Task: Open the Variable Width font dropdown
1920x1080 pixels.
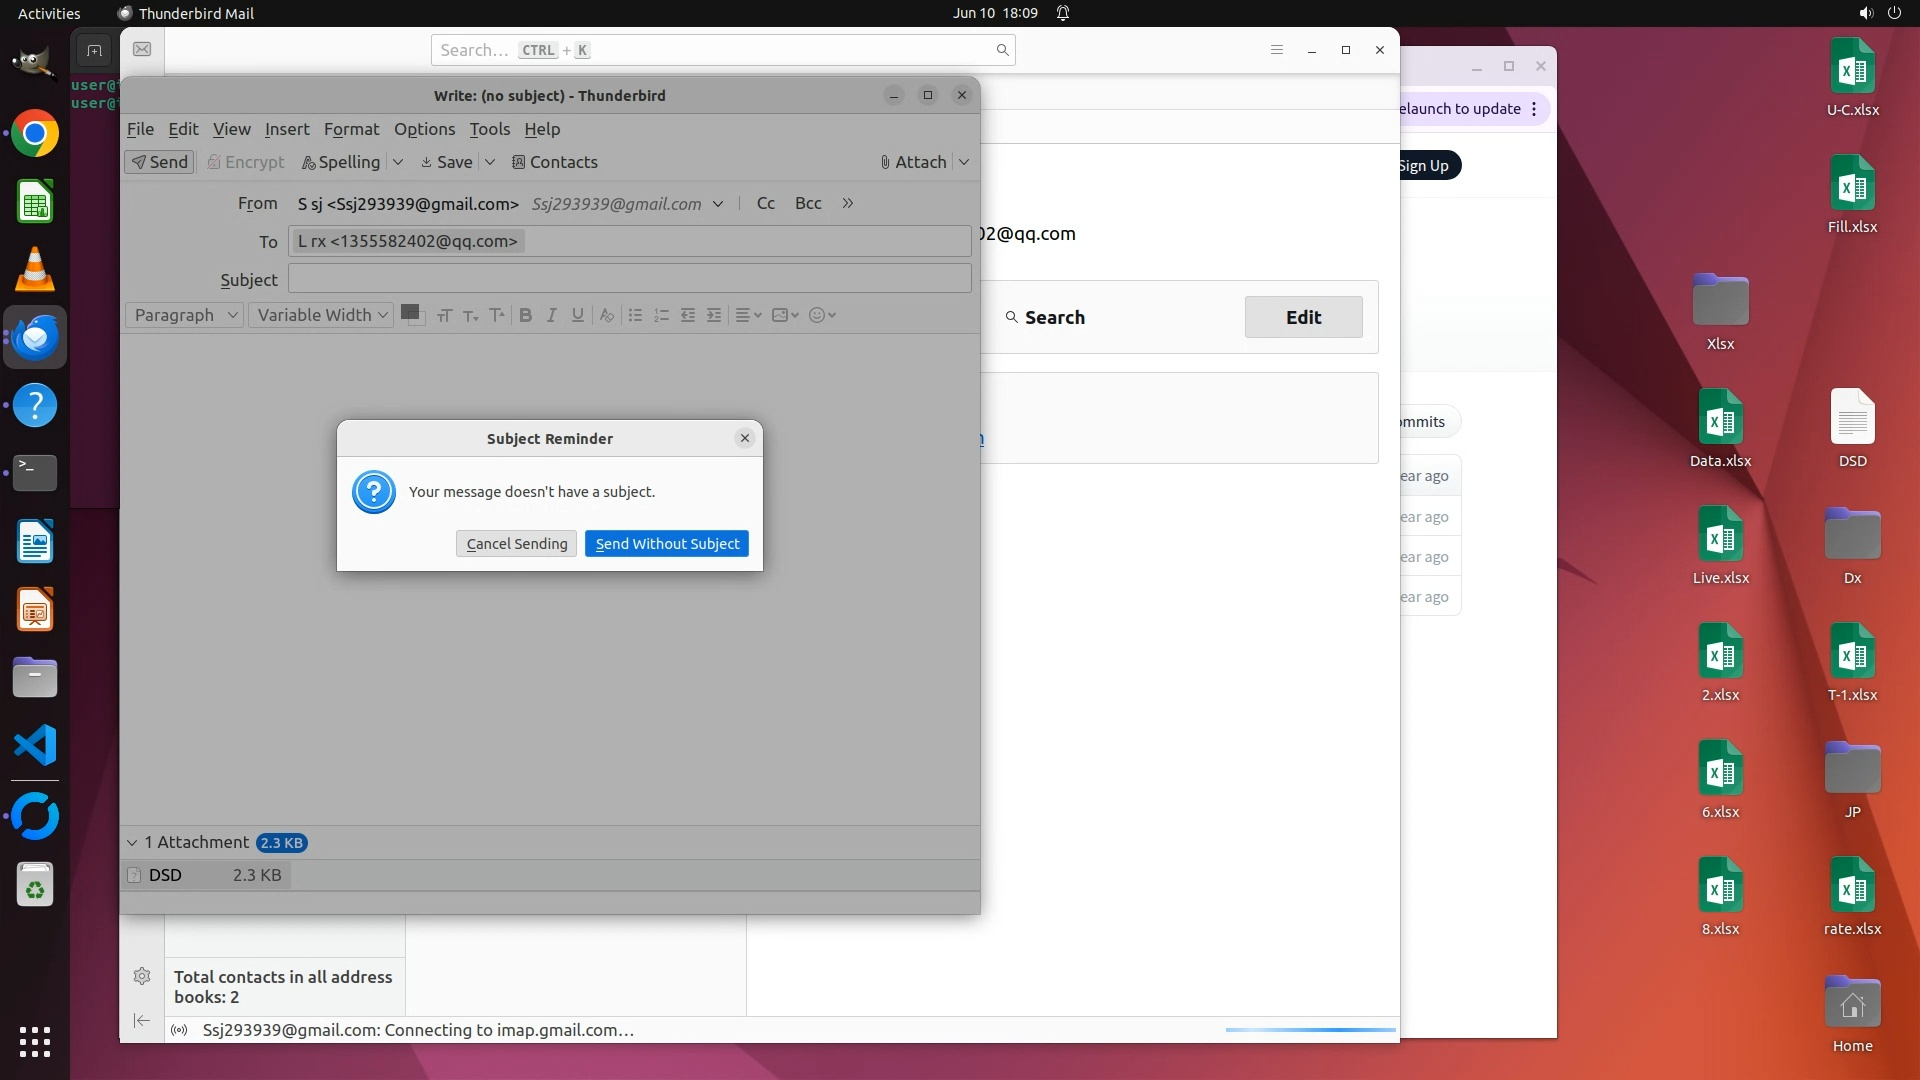Action: (x=321, y=315)
